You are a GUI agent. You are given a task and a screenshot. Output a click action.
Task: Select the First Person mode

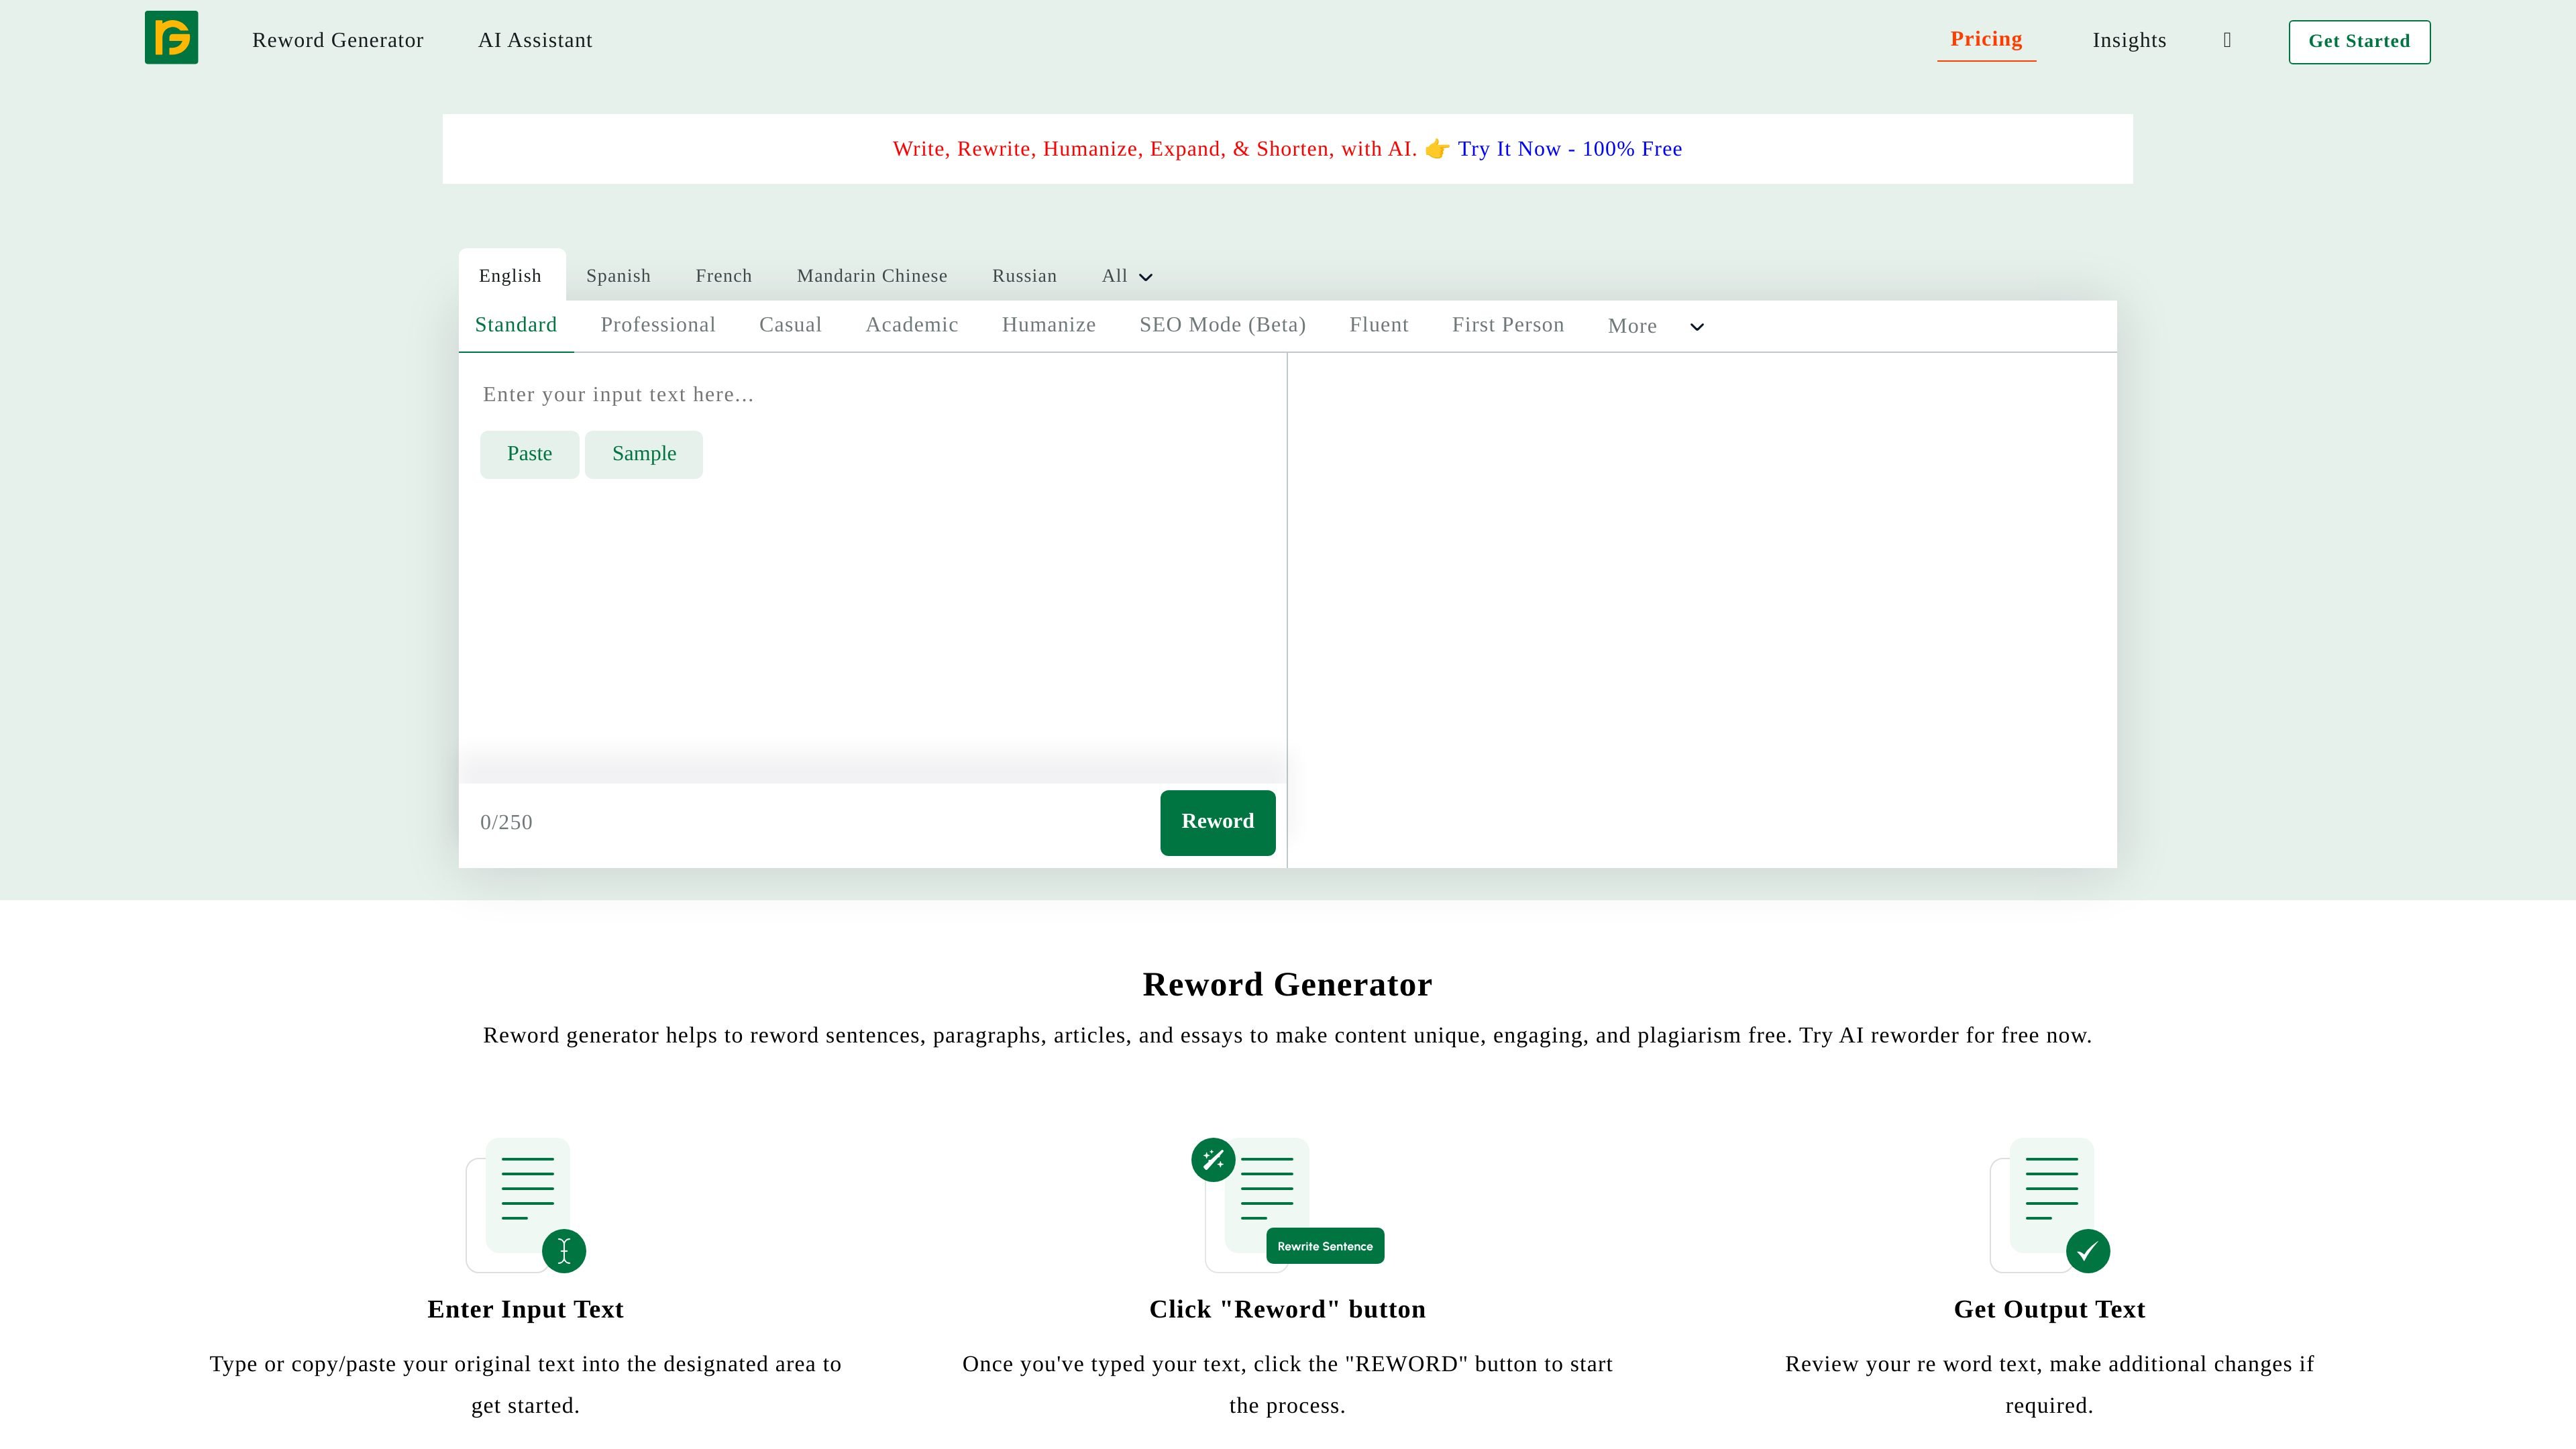[1508, 325]
